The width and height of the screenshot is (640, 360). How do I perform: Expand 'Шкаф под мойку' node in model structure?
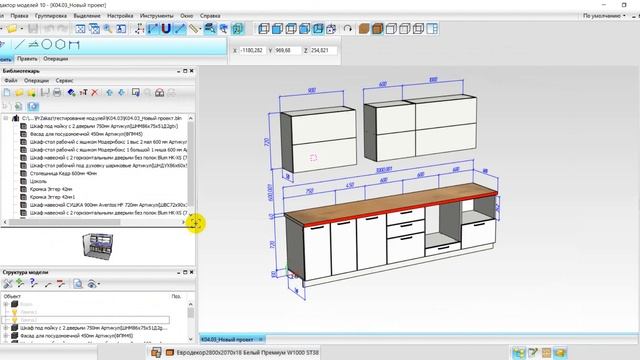pyautogui.click(x=6, y=328)
